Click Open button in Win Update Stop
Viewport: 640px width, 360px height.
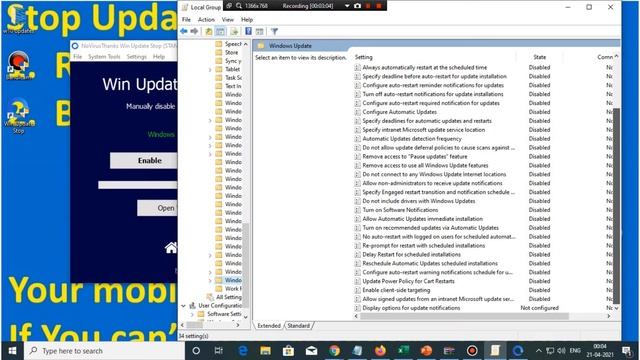tap(157, 208)
